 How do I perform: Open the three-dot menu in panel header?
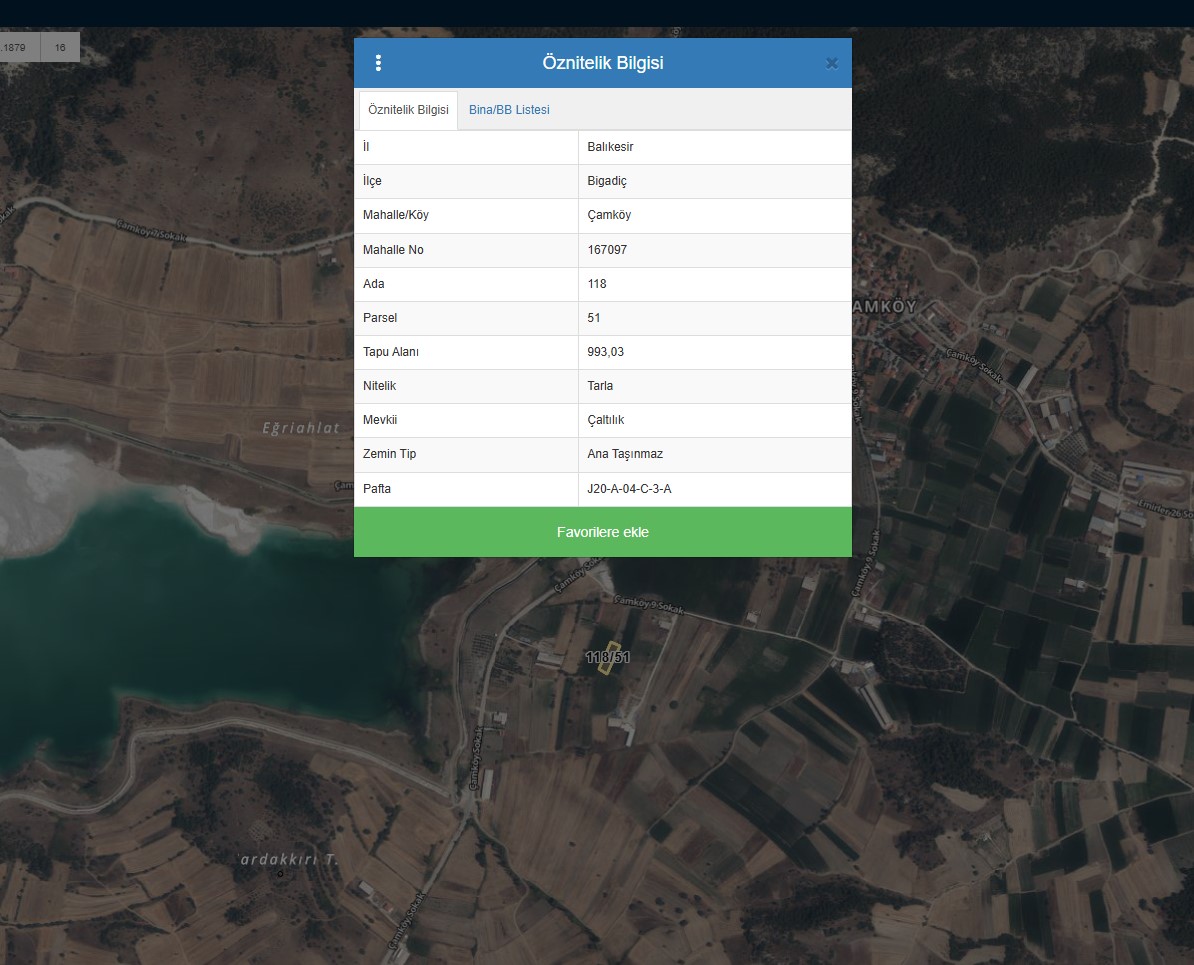click(x=378, y=63)
